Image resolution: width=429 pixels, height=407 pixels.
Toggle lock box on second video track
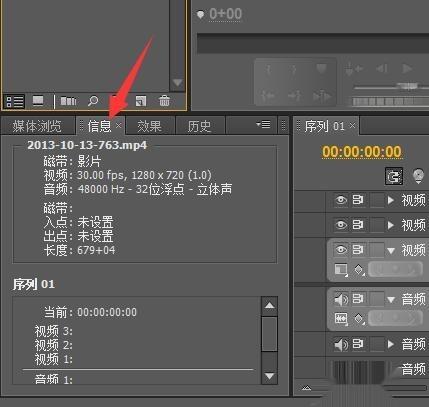pos(377,225)
